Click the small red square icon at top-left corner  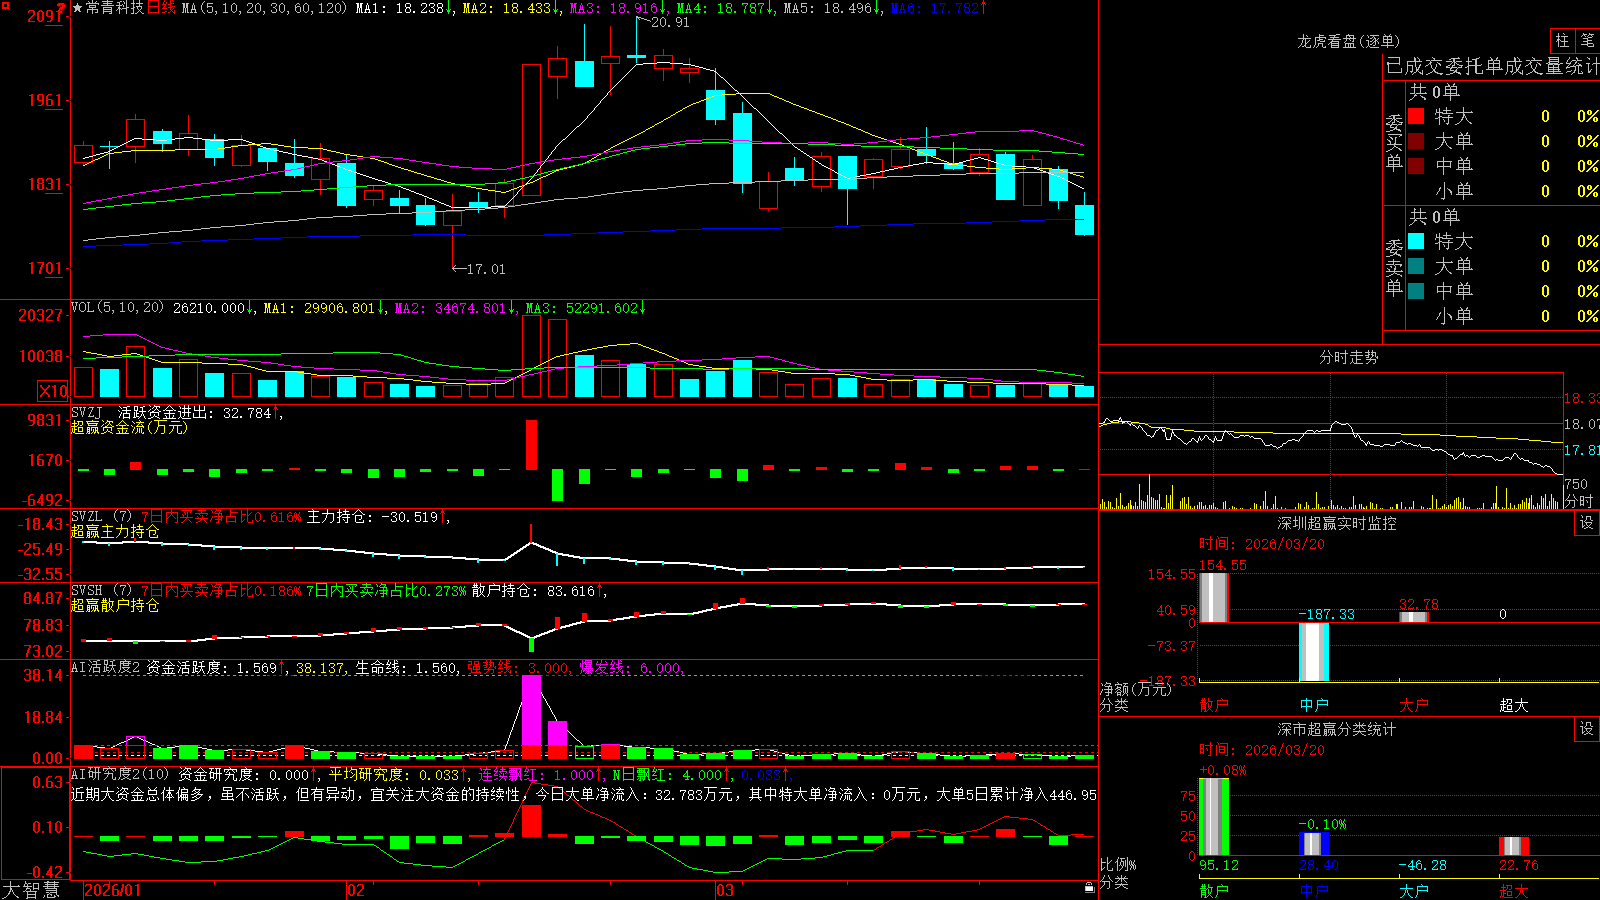coord(6,6)
